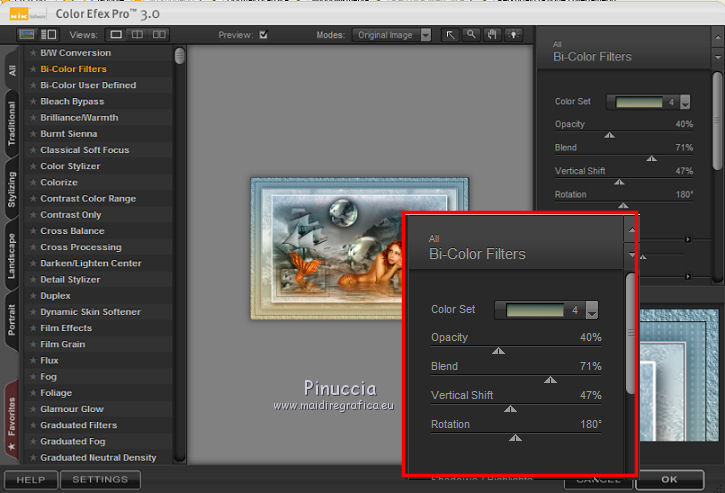Select Graduated Neutral Density filter
Image resolution: width=725 pixels, height=493 pixels.
[98, 457]
